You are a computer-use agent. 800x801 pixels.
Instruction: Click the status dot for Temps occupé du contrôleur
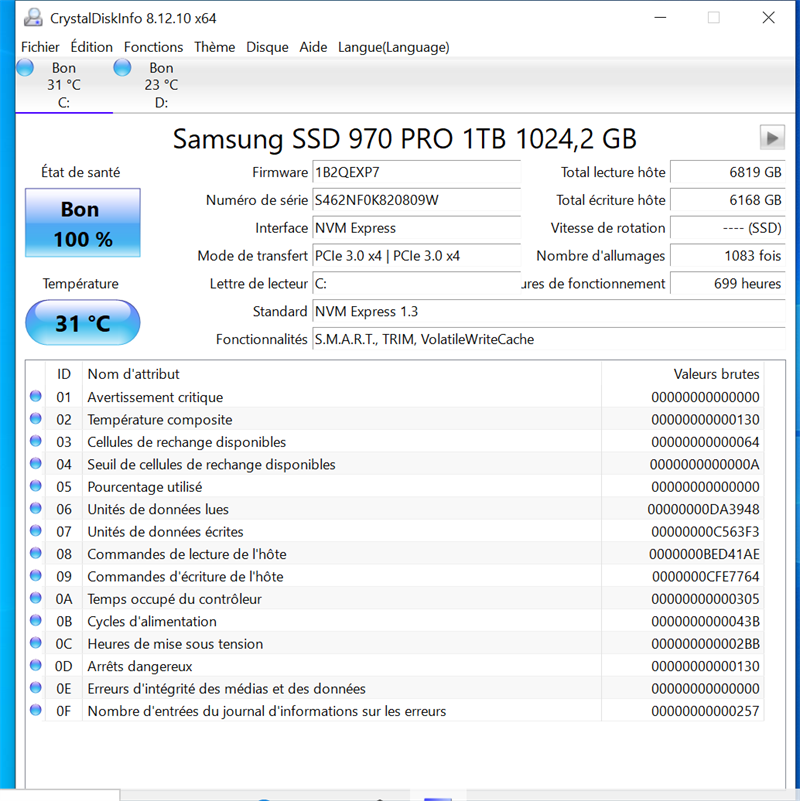36,599
